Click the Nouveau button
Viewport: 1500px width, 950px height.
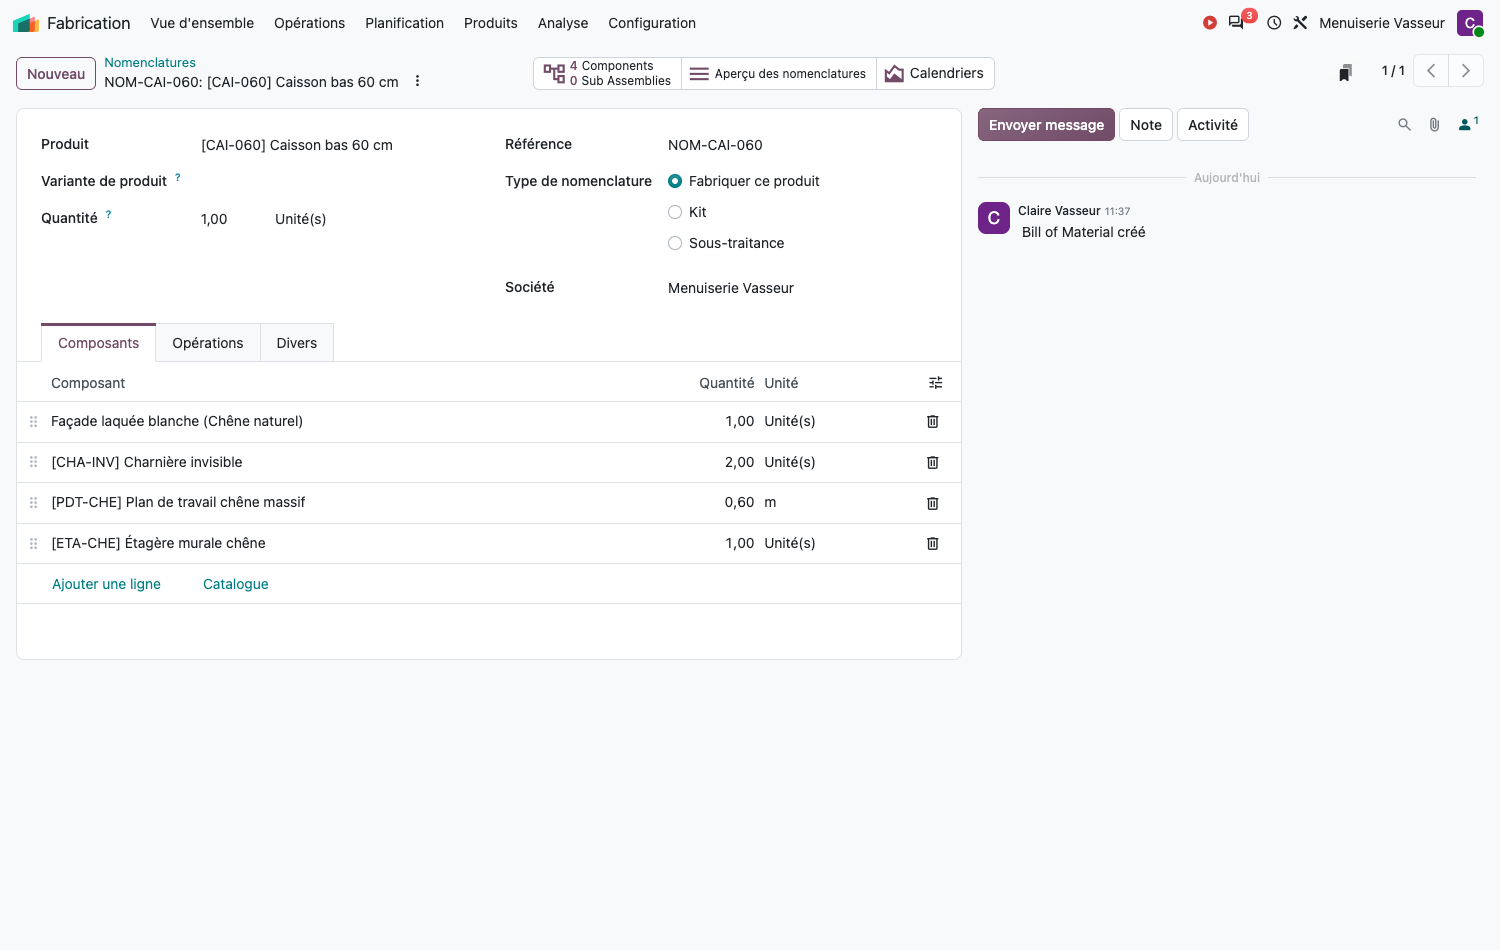(x=56, y=74)
